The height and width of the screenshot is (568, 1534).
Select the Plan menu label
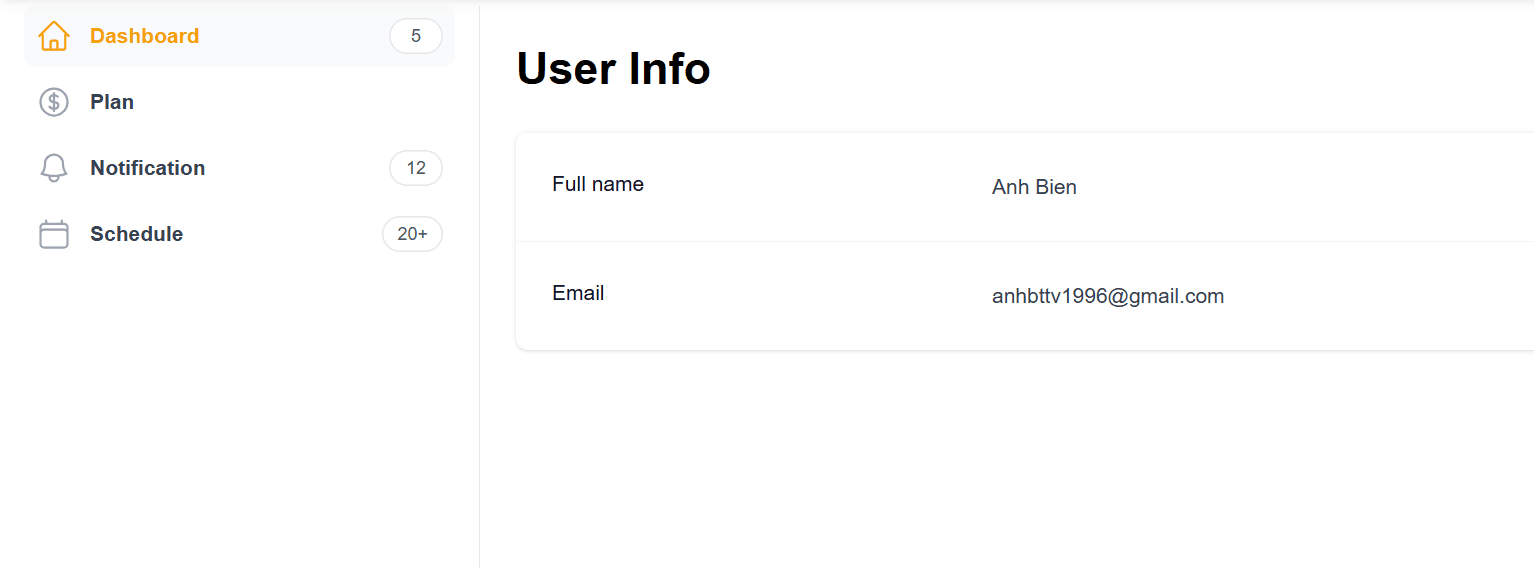[112, 102]
